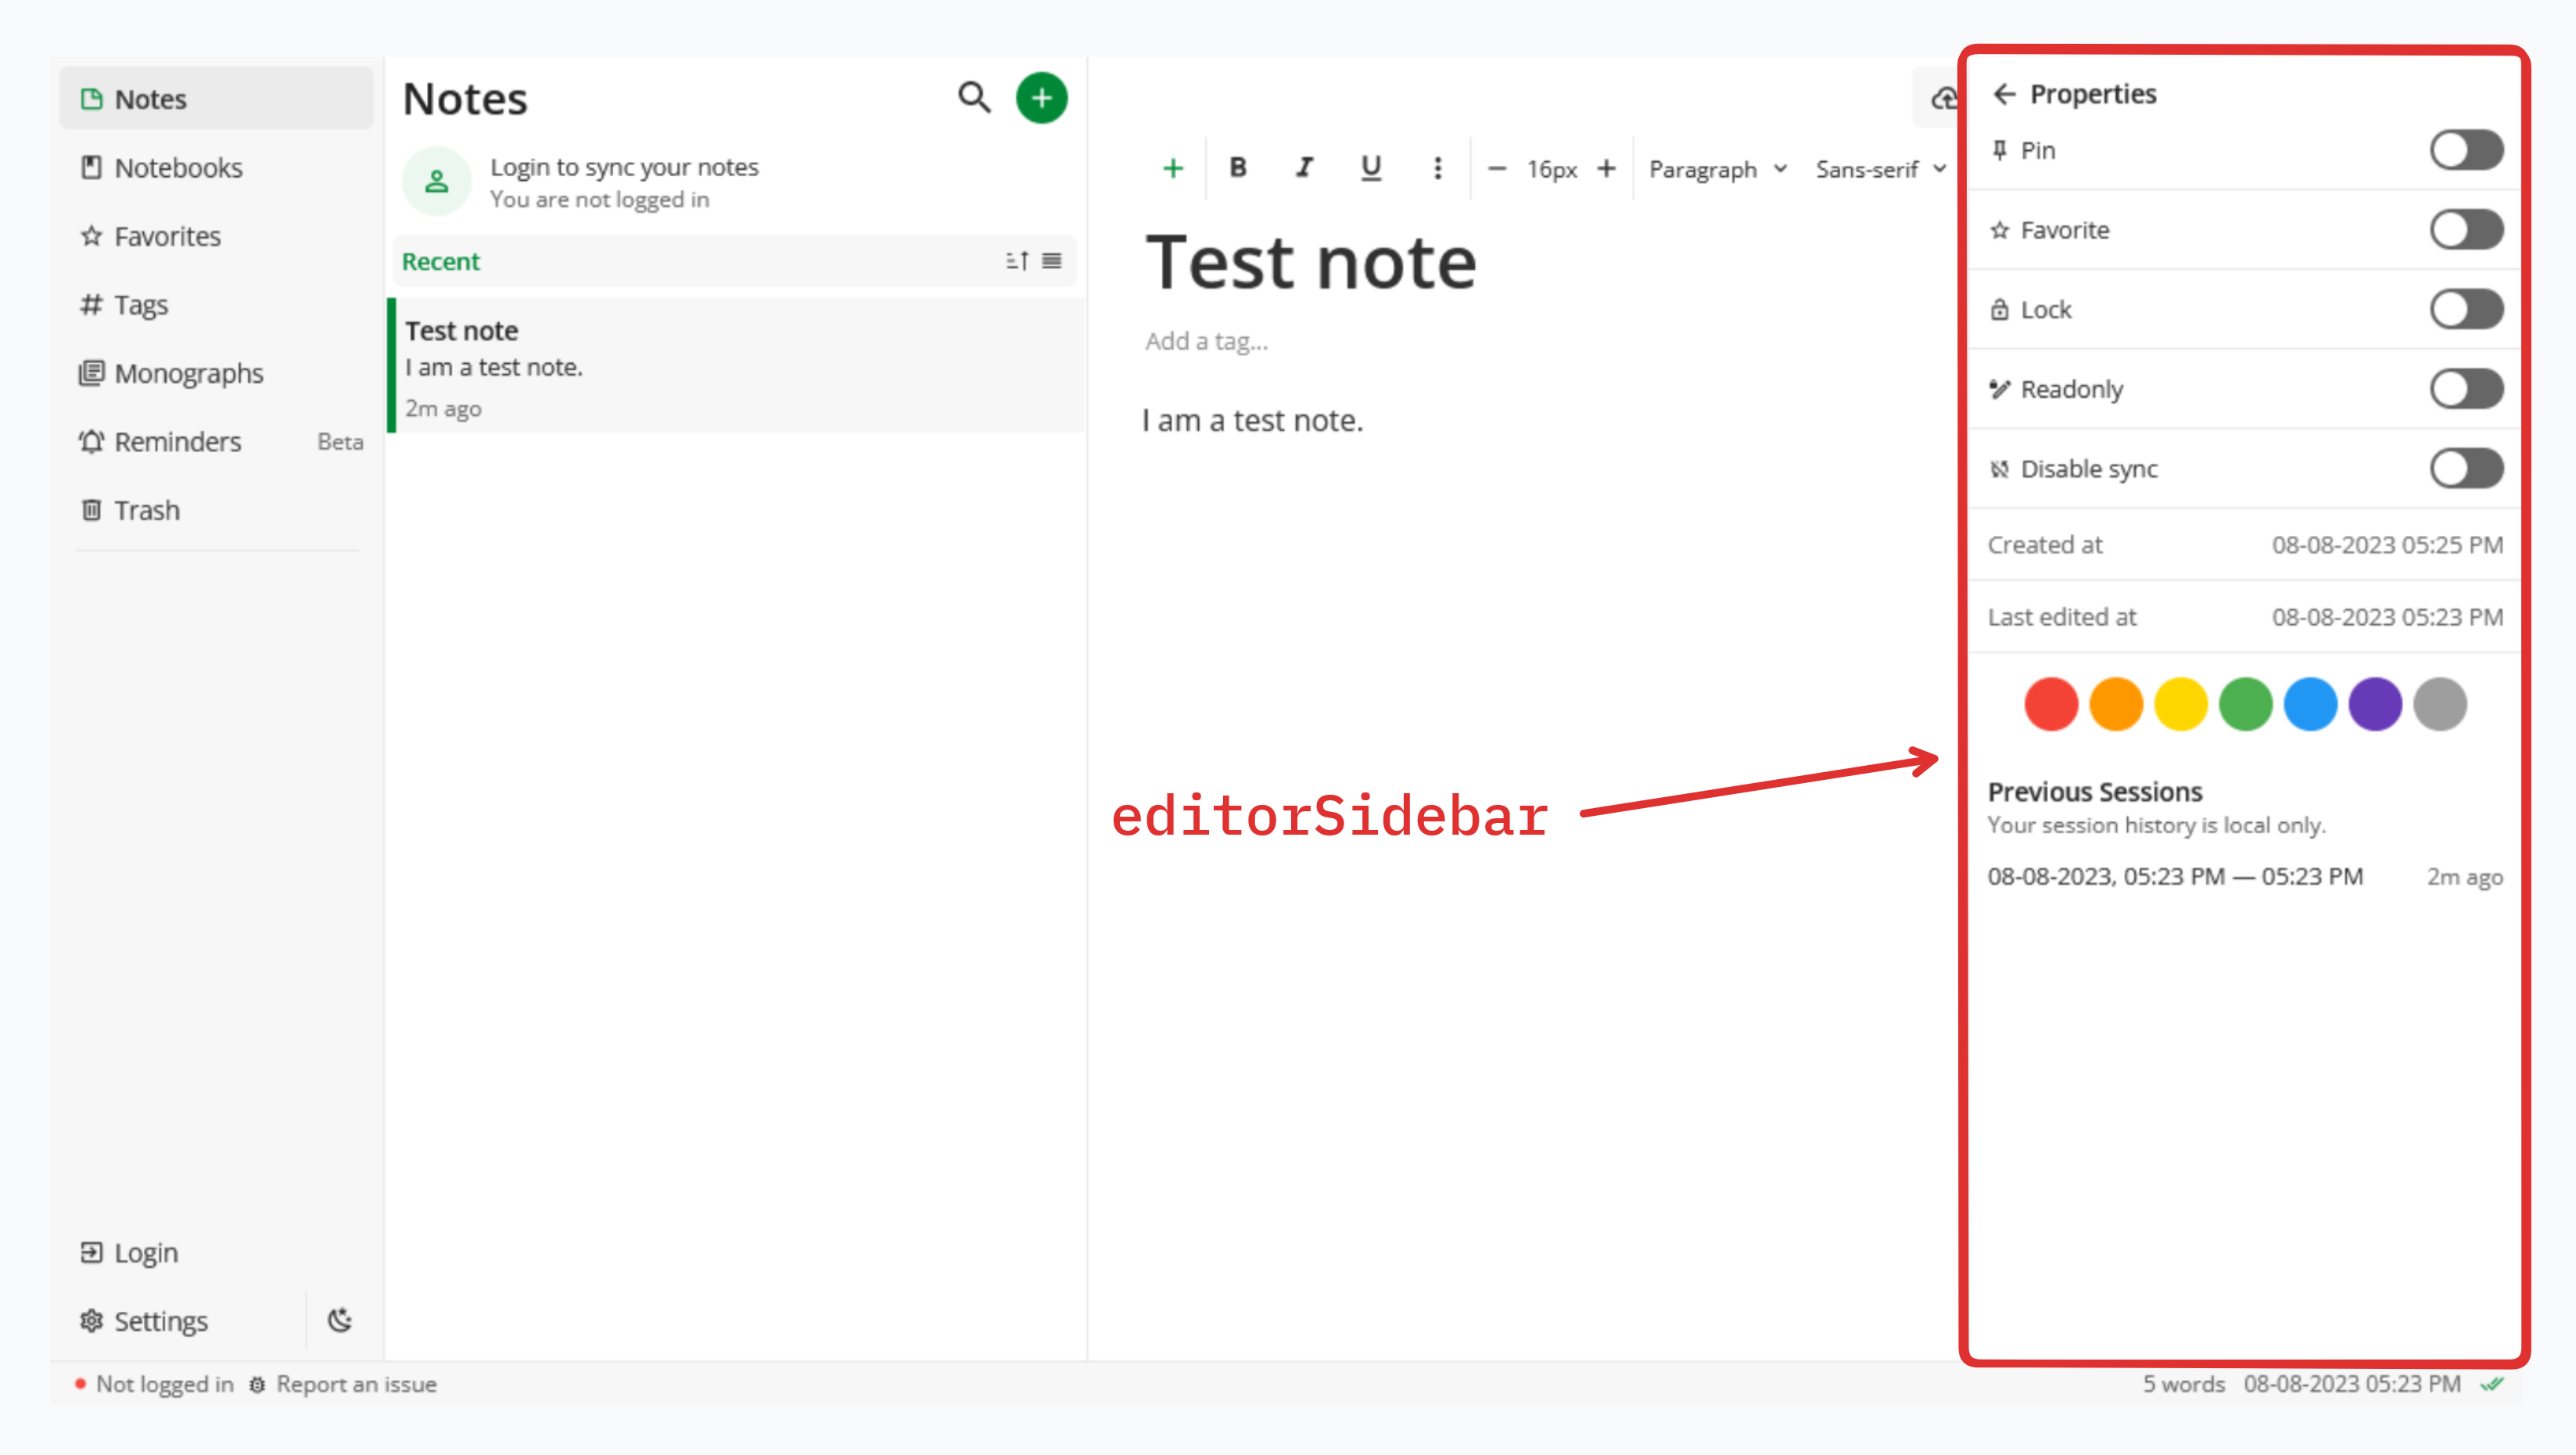Select the purple color swatch

point(2374,704)
